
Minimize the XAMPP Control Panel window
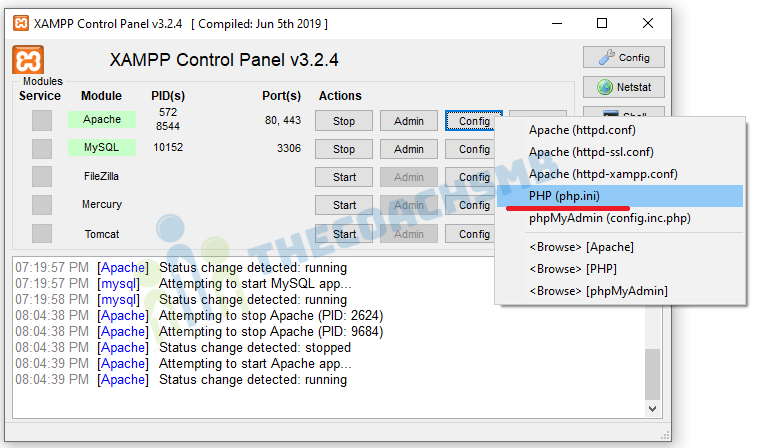click(557, 23)
